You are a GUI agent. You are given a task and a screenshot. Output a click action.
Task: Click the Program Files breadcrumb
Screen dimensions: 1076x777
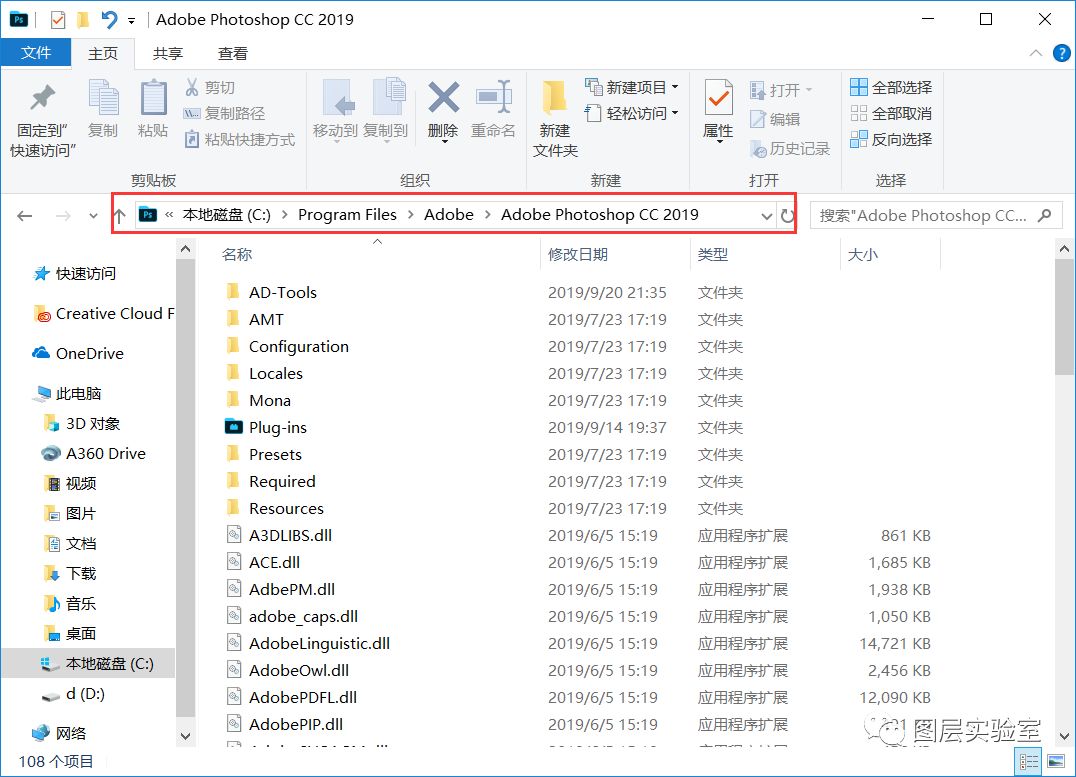(347, 215)
